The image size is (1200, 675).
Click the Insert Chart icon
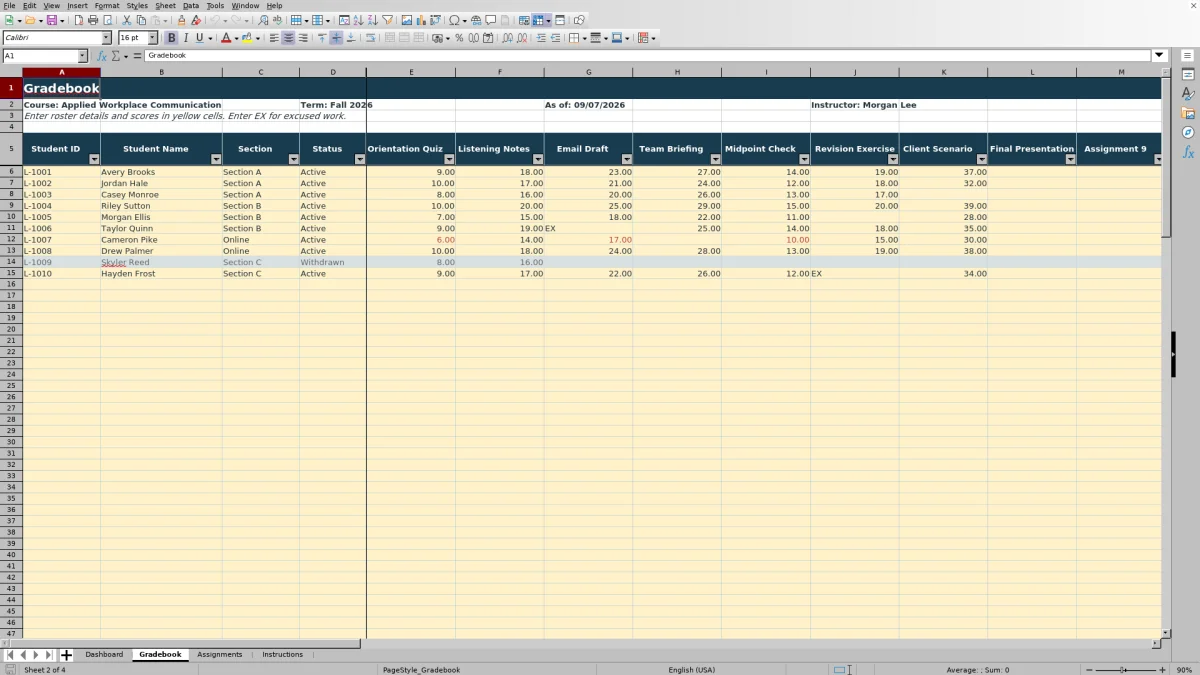pyautogui.click(x=420, y=20)
